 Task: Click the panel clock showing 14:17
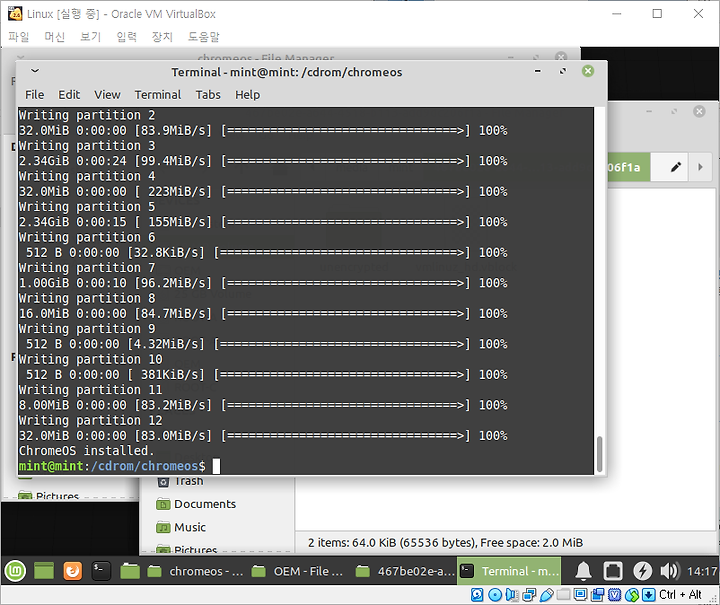(701, 571)
